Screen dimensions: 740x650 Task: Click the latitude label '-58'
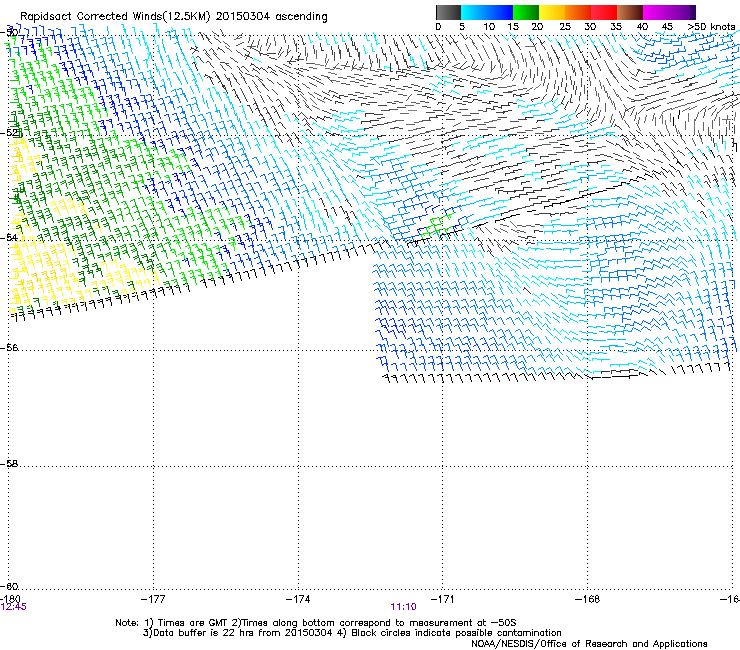tap(9, 464)
